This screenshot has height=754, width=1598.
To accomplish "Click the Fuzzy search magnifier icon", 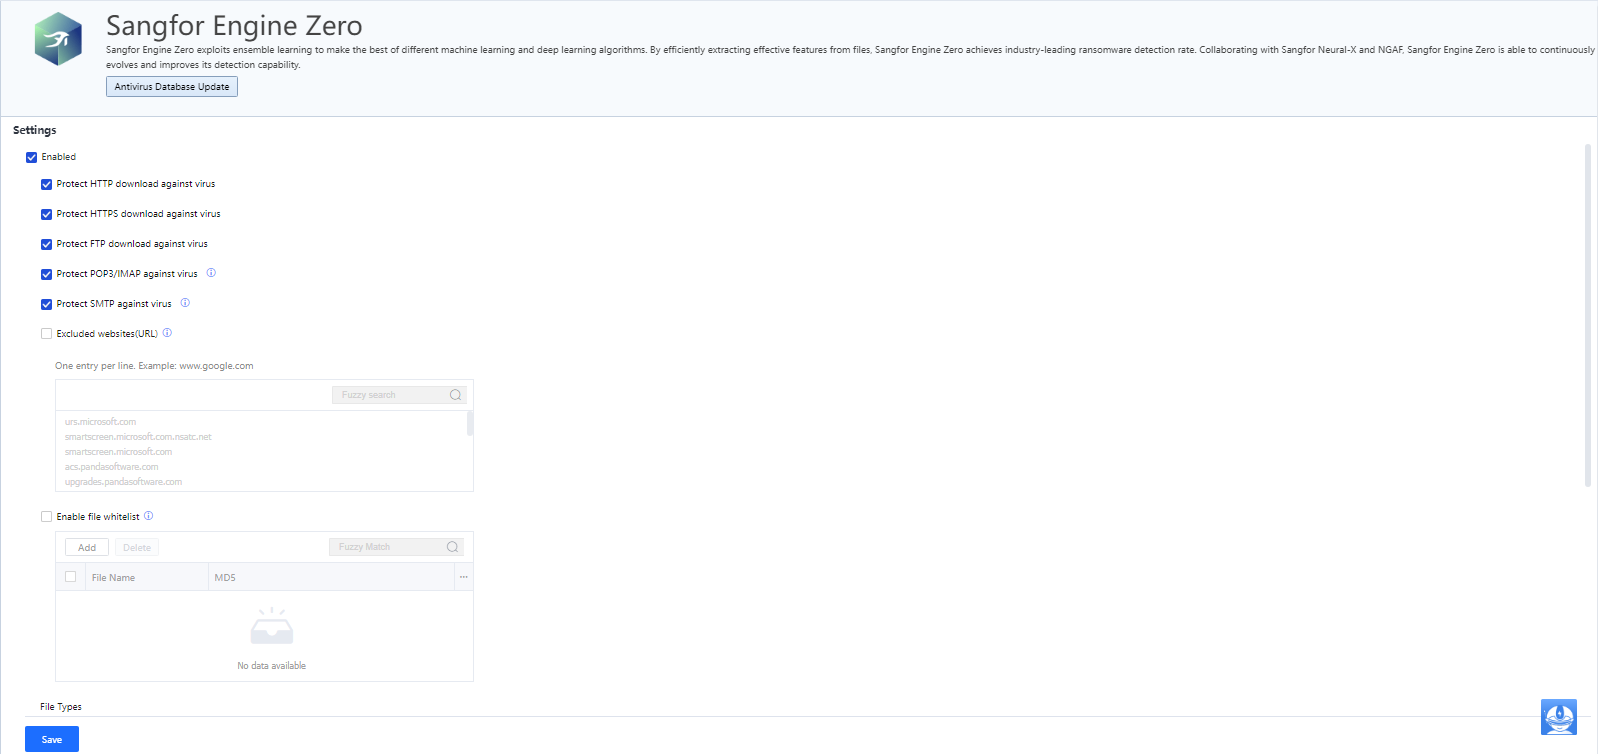I will (456, 395).
